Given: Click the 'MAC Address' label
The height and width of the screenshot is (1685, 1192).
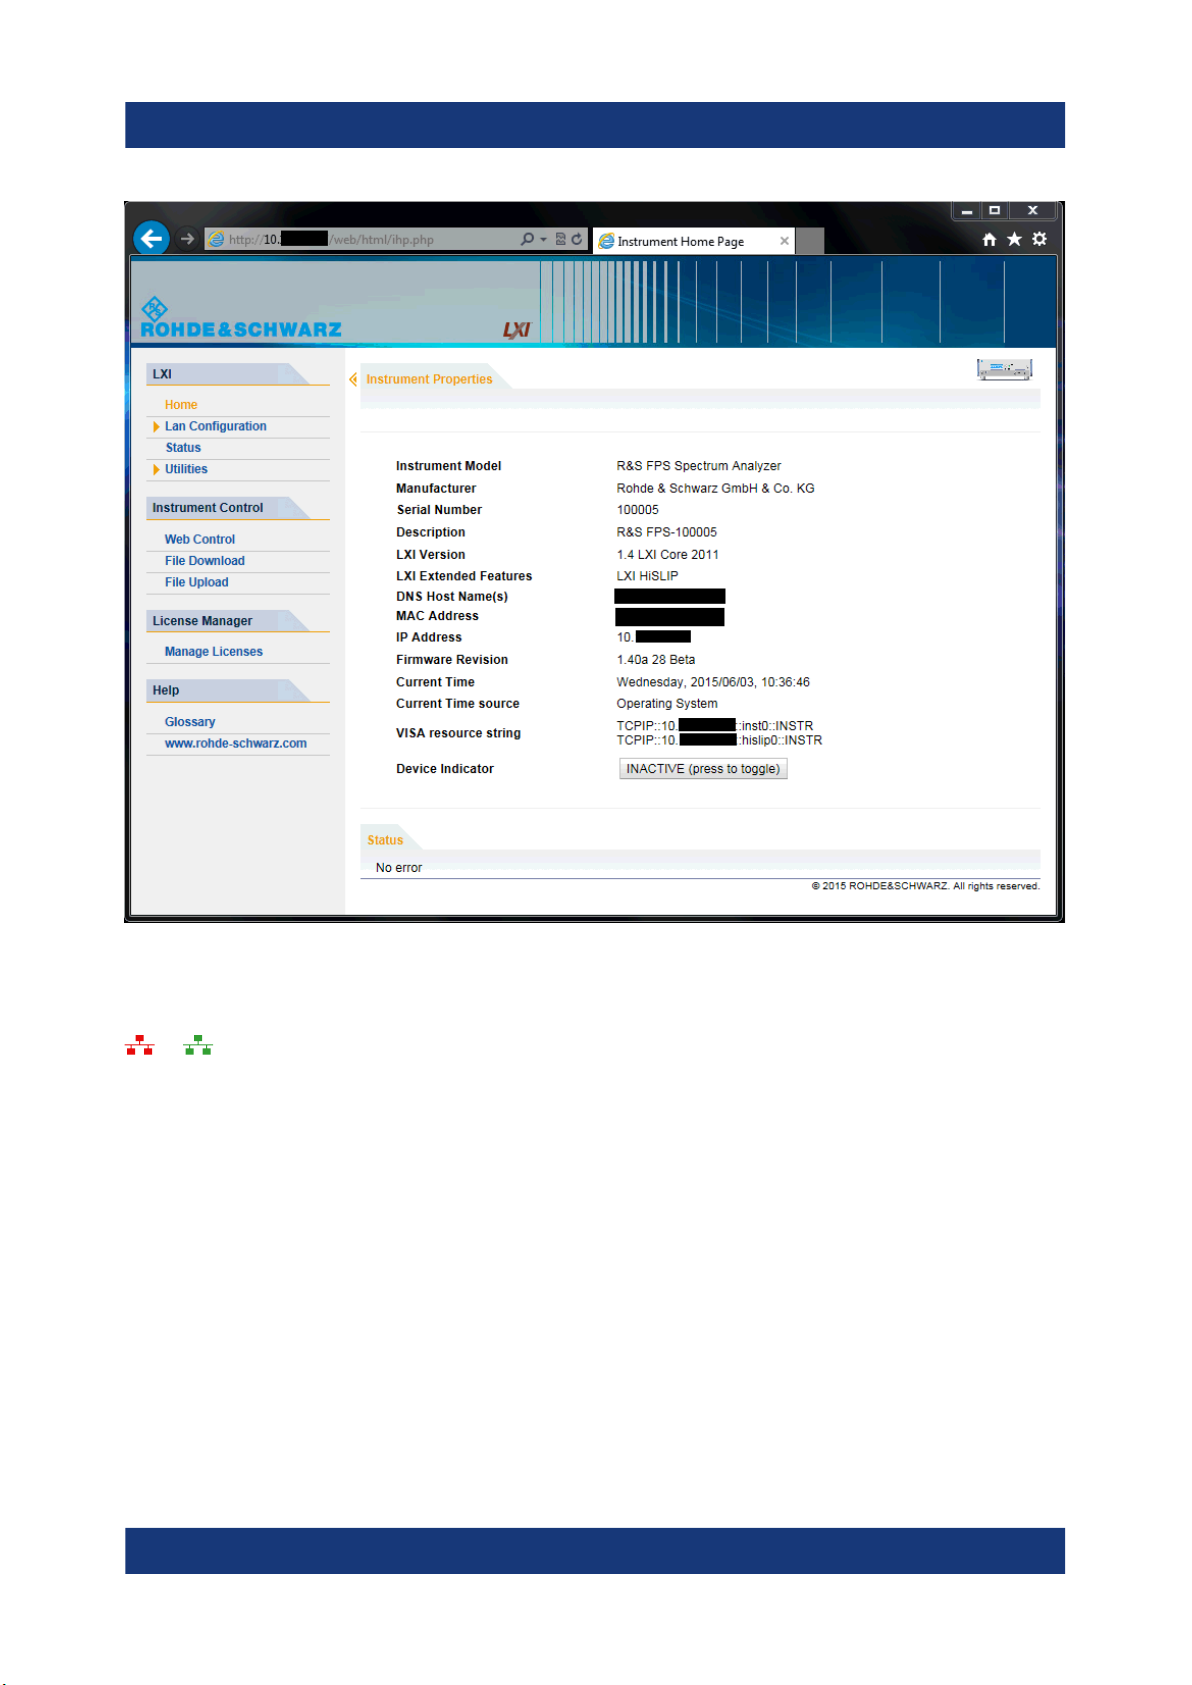Looking at the screenshot, I should [437, 616].
